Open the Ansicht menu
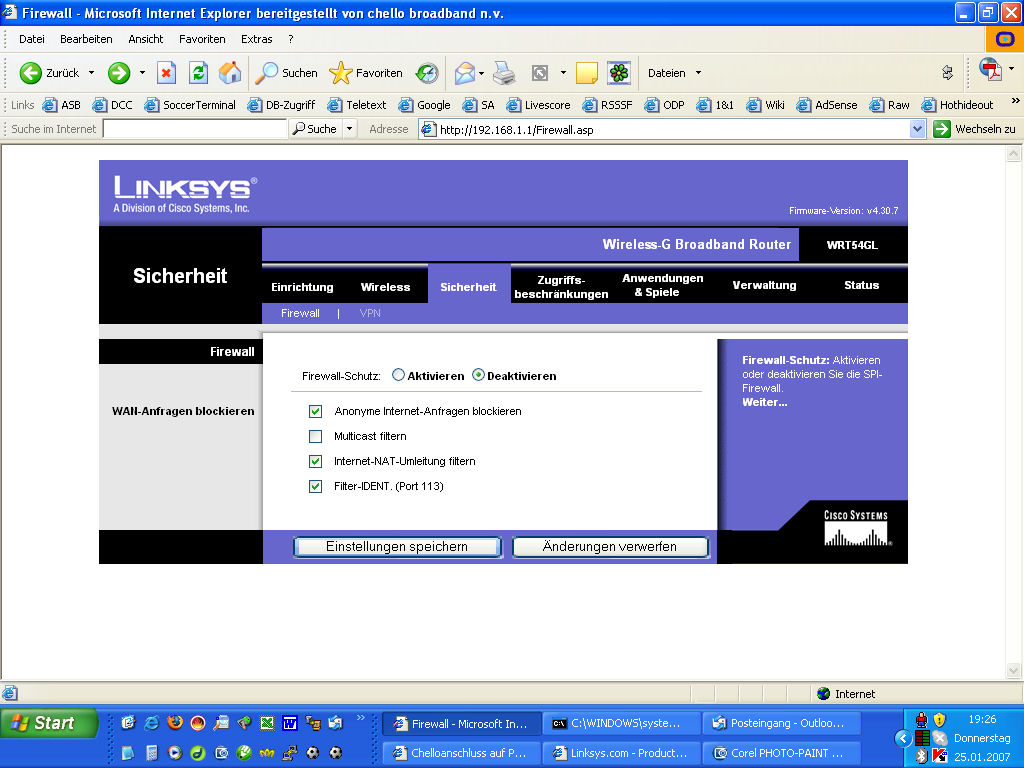 [x=146, y=39]
